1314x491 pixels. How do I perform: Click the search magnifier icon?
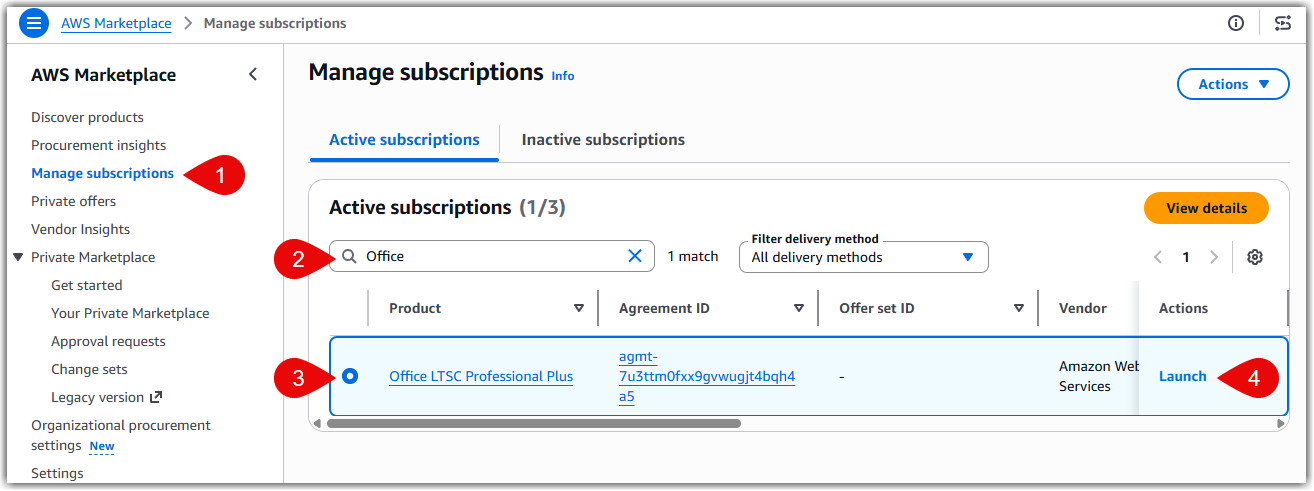coord(349,256)
